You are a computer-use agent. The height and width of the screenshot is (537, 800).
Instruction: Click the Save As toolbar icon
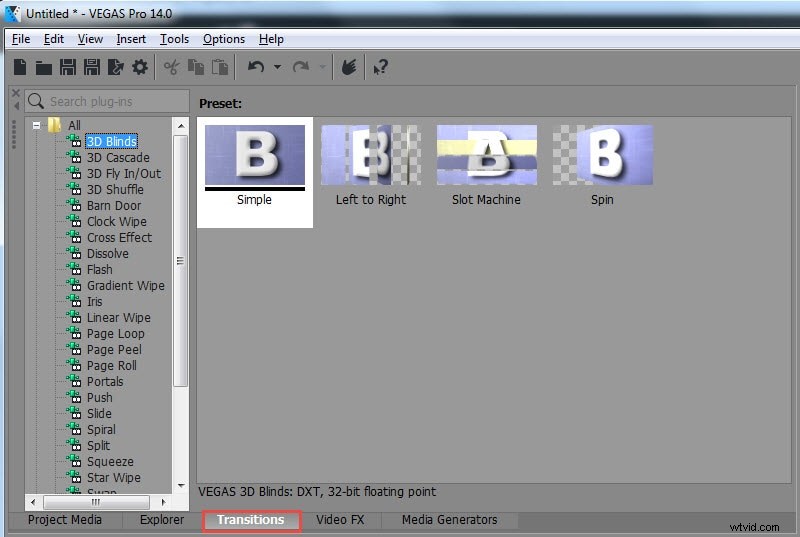click(x=92, y=67)
